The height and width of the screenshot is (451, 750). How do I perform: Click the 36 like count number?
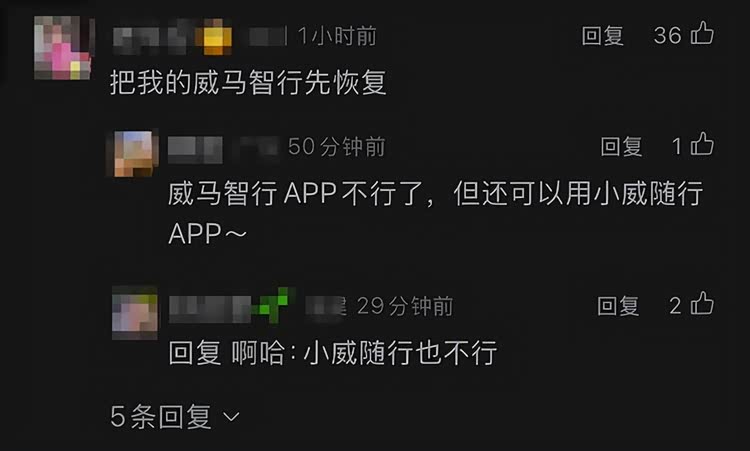pos(667,35)
